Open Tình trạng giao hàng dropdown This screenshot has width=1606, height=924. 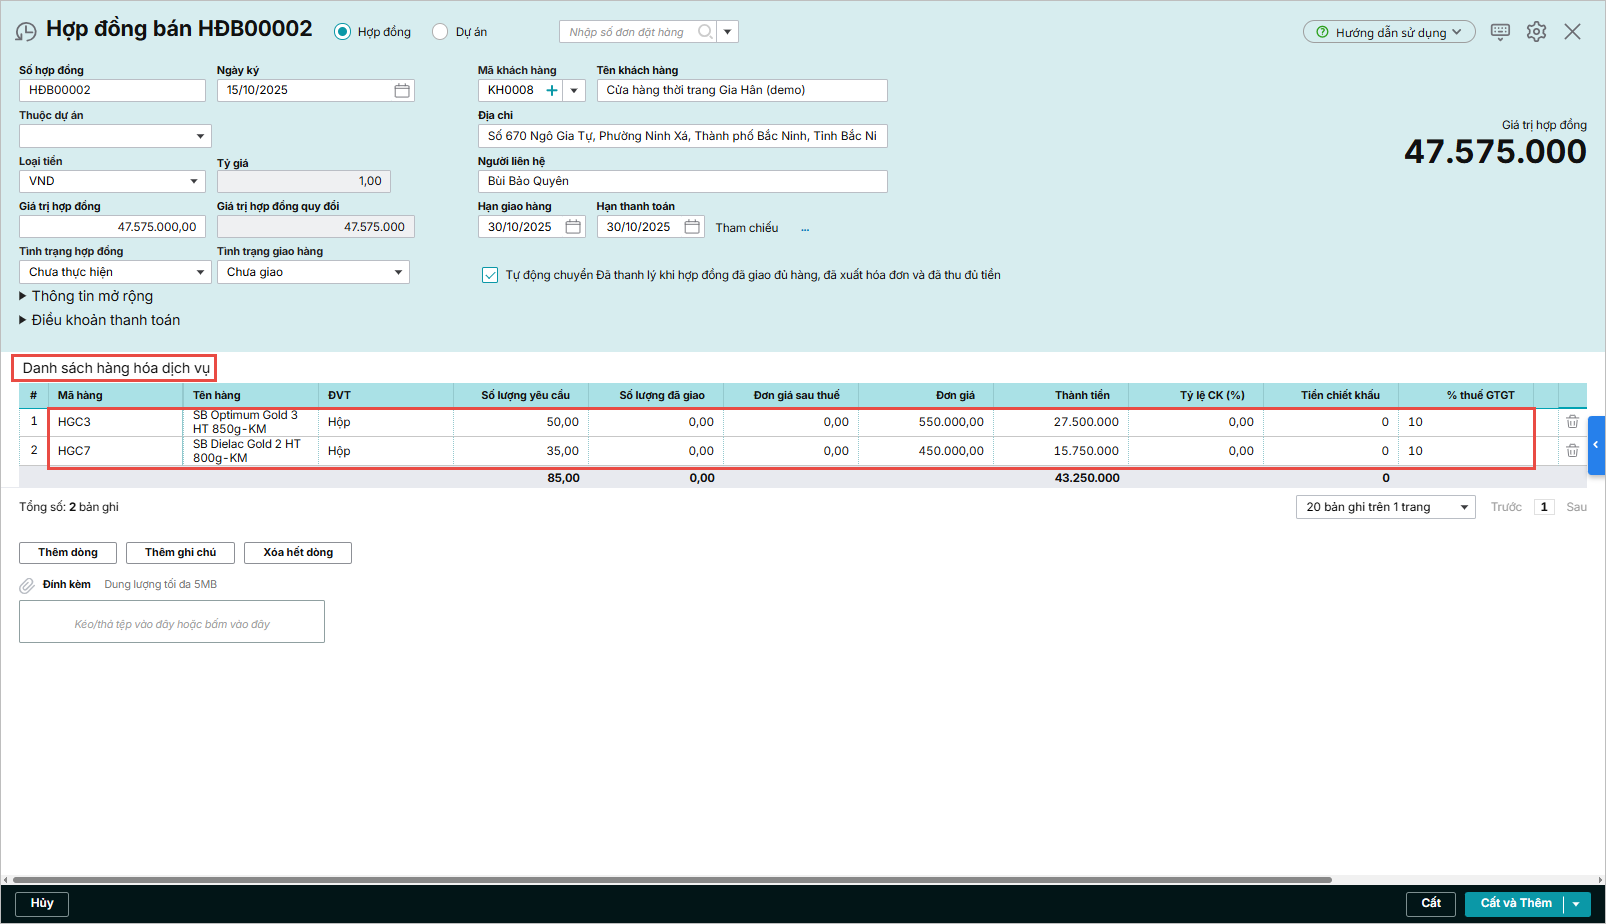[397, 272]
